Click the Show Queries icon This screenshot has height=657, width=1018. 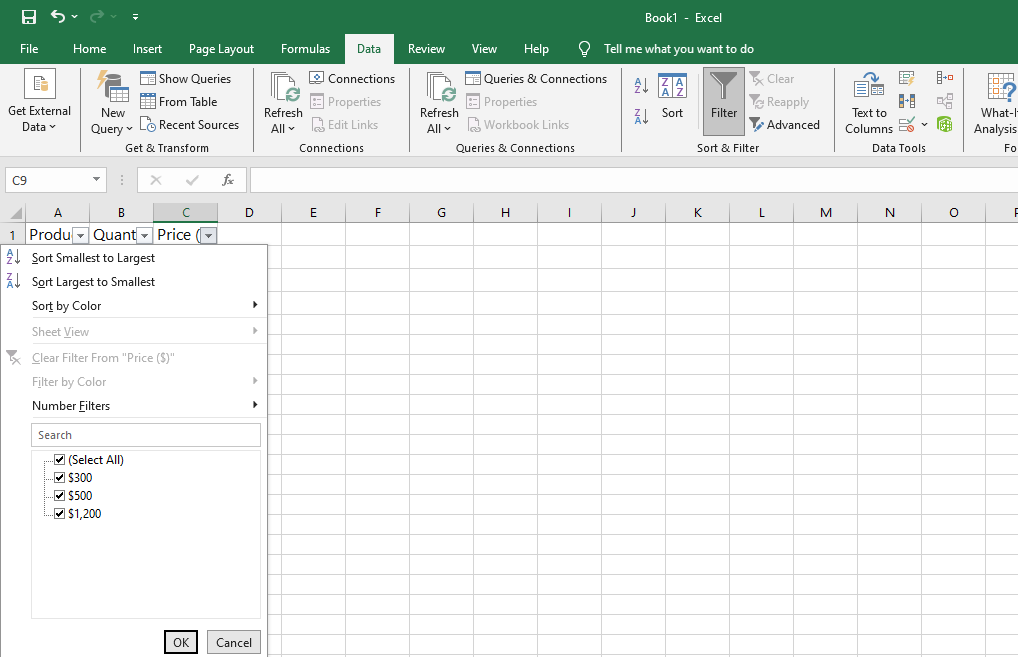189,78
